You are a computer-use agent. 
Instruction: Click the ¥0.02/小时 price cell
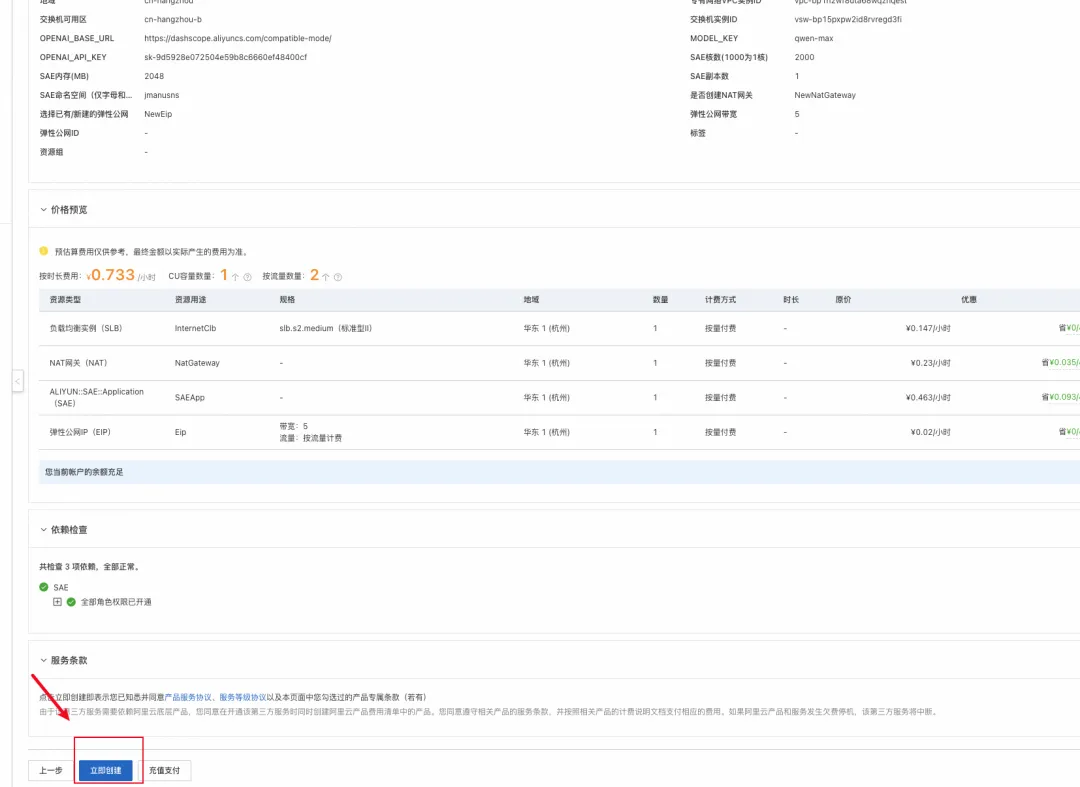930,432
